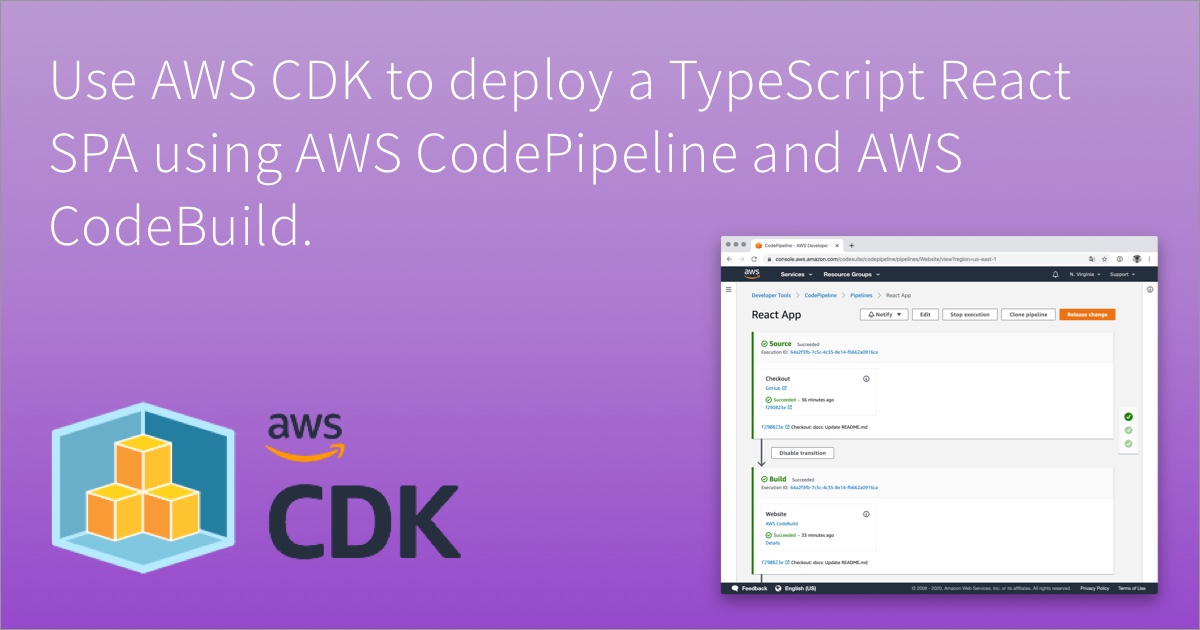Bookmark page with star icon
Viewport: 1200px width, 630px height.
coord(1104,258)
